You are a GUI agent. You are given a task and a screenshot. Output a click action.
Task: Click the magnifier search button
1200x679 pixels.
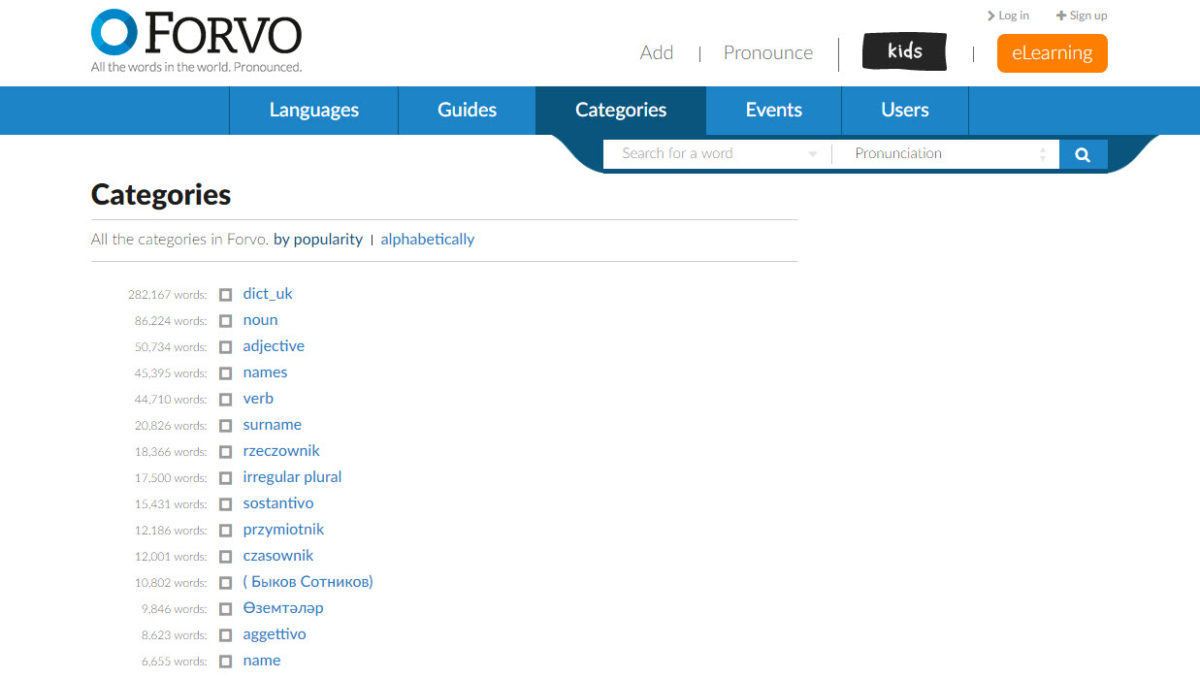1083,154
